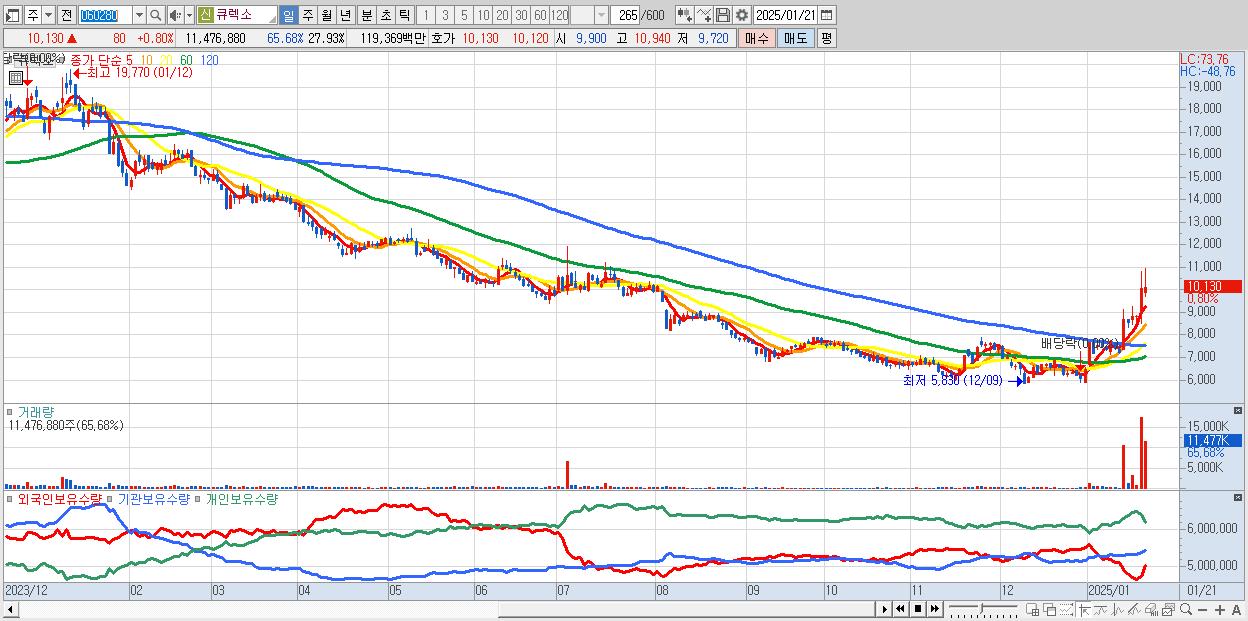Open the calendar picker beside the date field

(x=827, y=15)
